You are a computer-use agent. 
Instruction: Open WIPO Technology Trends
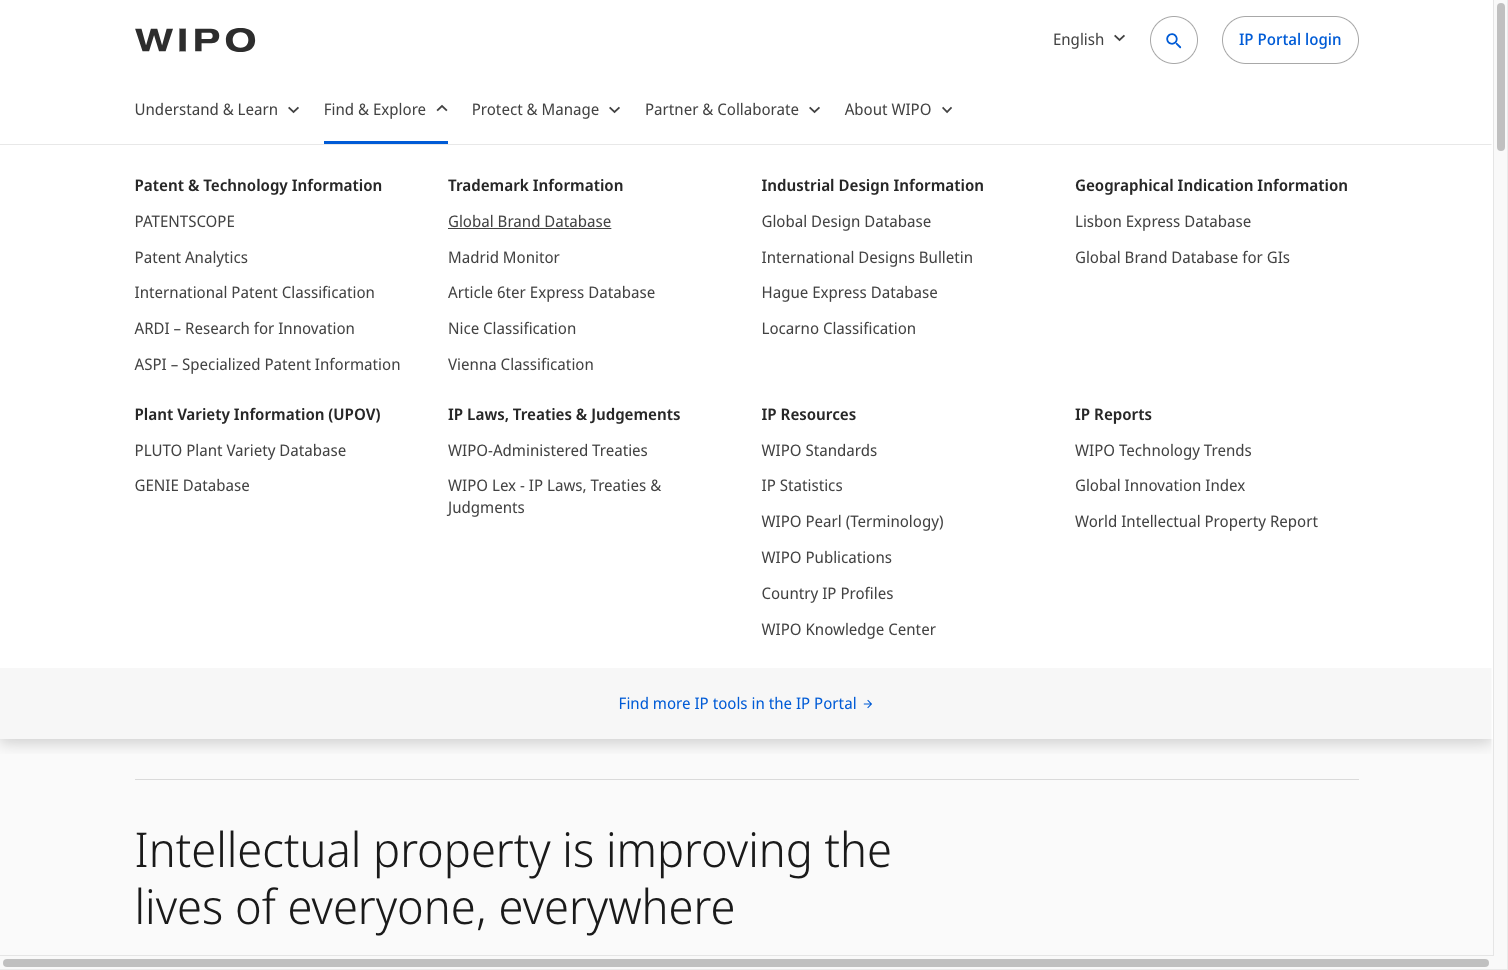point(1163,450)
